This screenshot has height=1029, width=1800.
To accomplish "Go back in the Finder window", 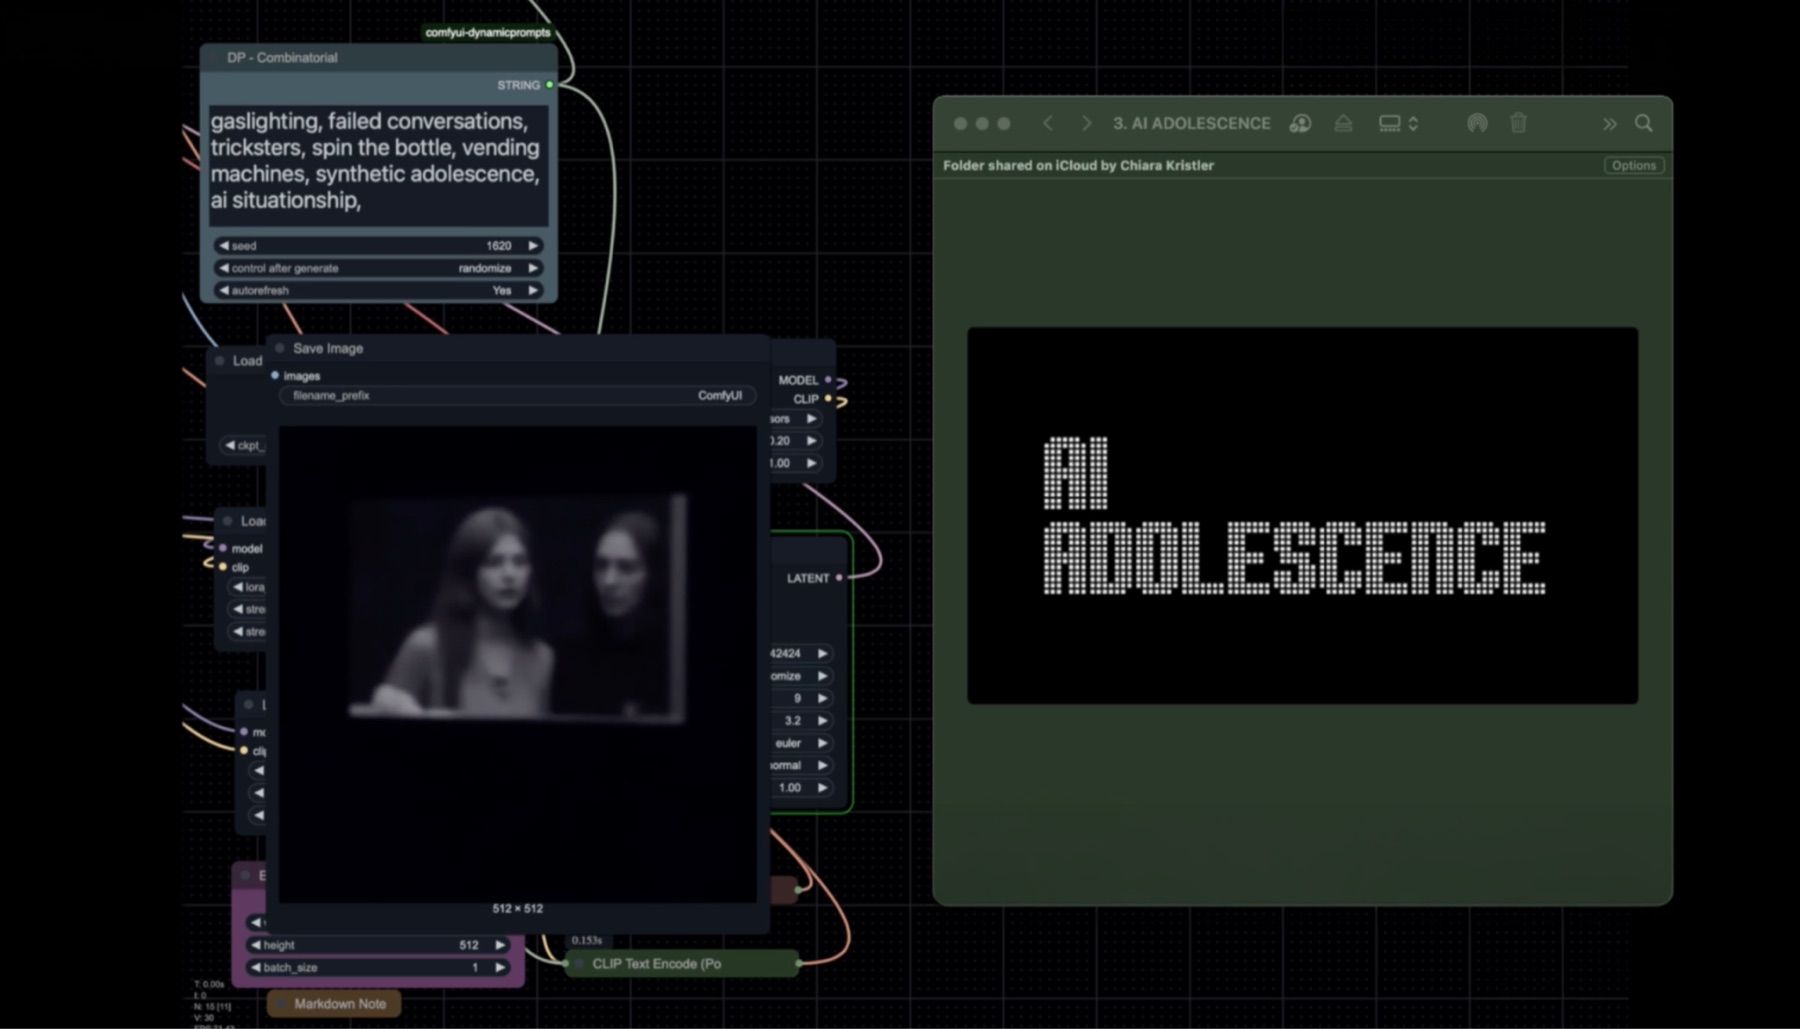I will 1047,123.
